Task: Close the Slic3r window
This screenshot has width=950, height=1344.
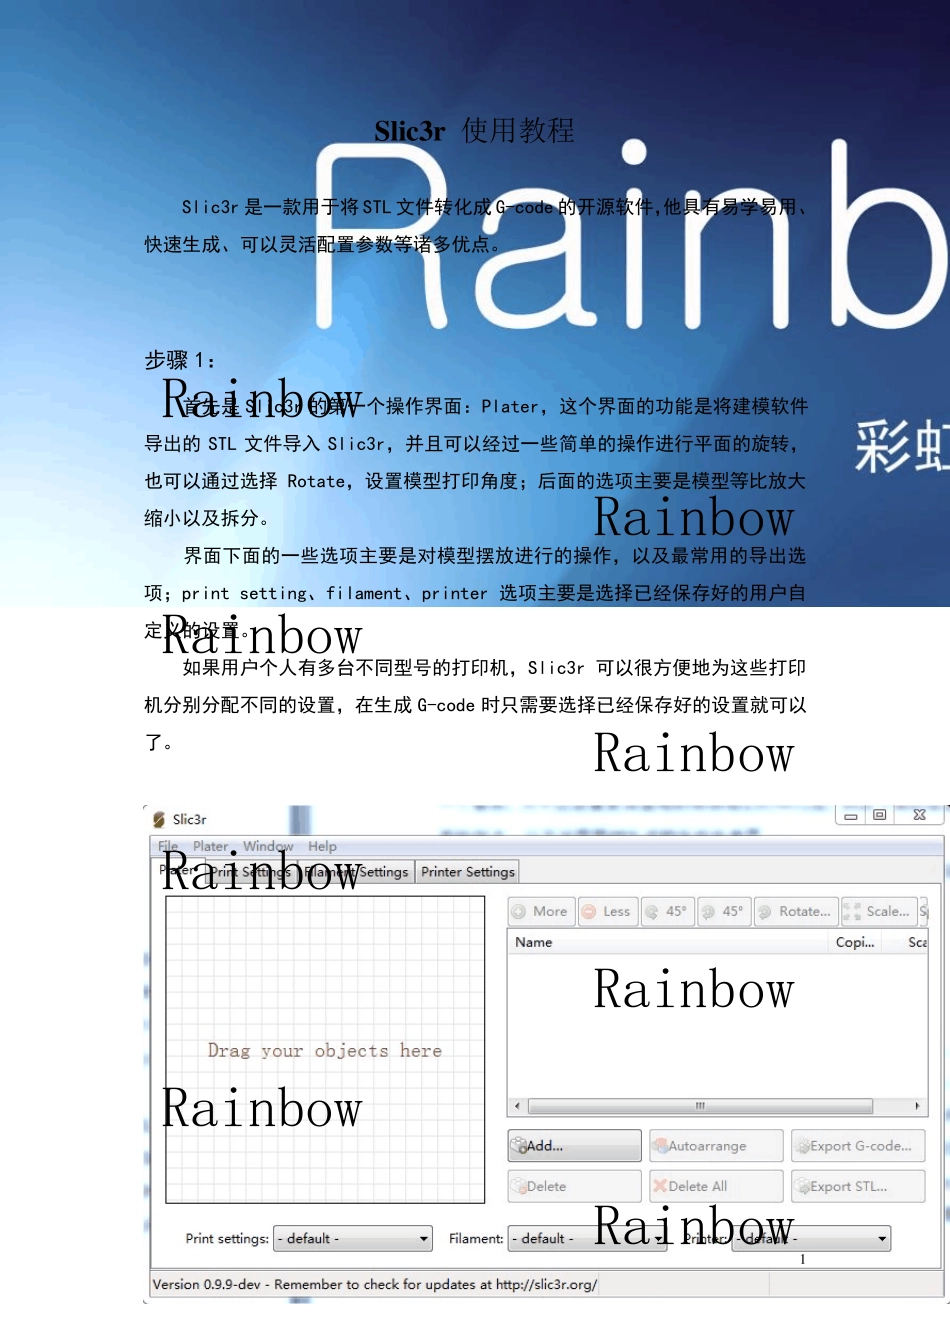Action: 920,815
